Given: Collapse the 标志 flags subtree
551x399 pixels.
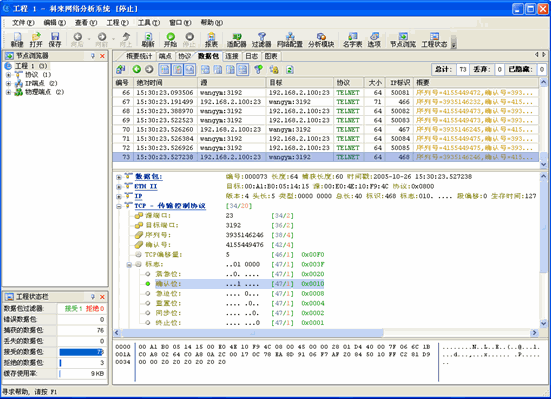Looking at the screenshot, I should (129, 265).
